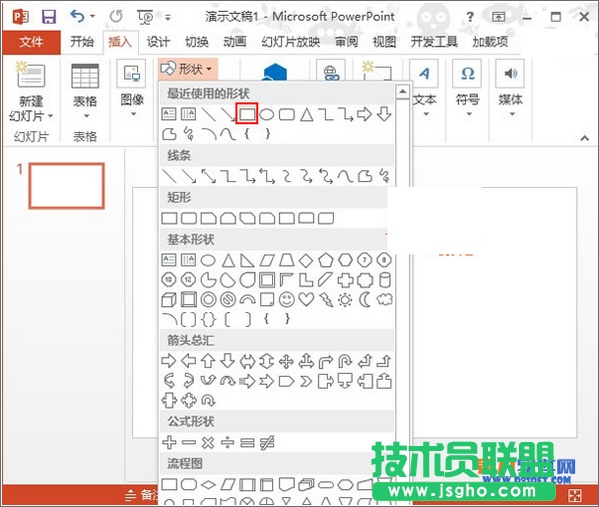Switch to the 视图 tab
This screenshot has width=599, height=507.
tap(384, 41)
